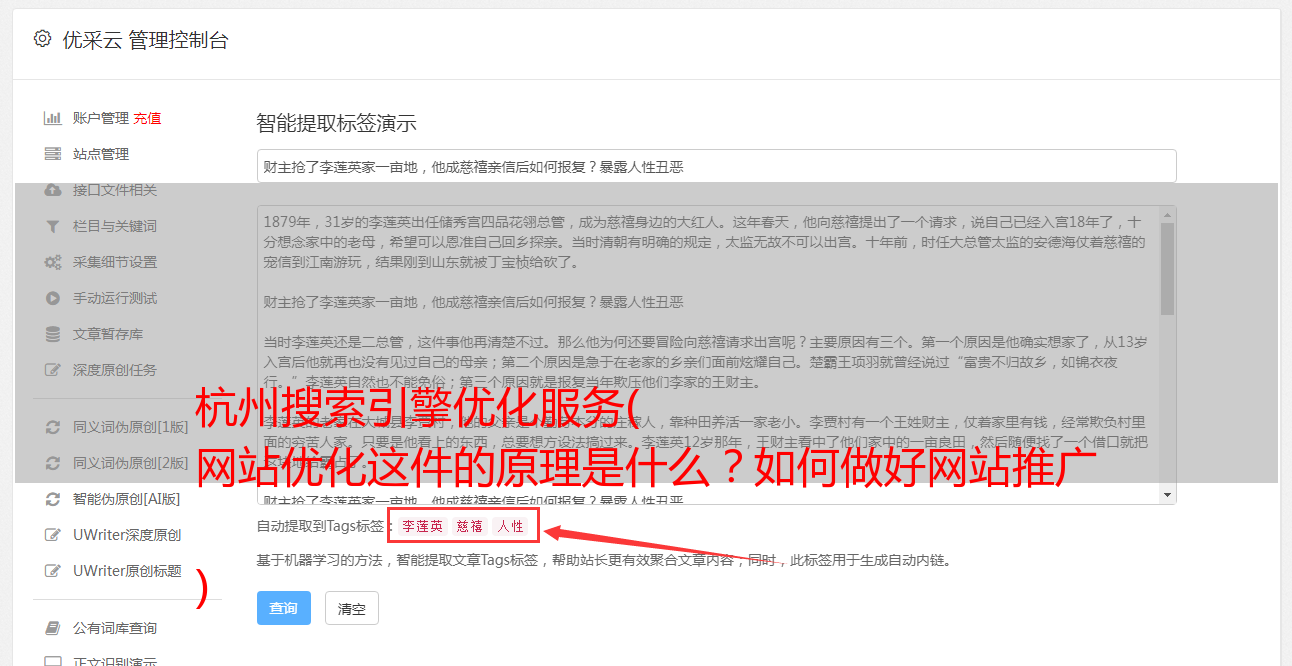Open UWriter深度原创 pencil icon
This screenshot has height=666, width=1292.
53,535
